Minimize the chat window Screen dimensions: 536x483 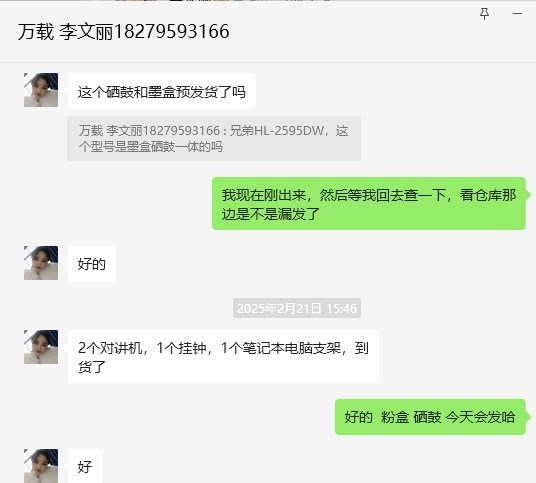[518, 14]
